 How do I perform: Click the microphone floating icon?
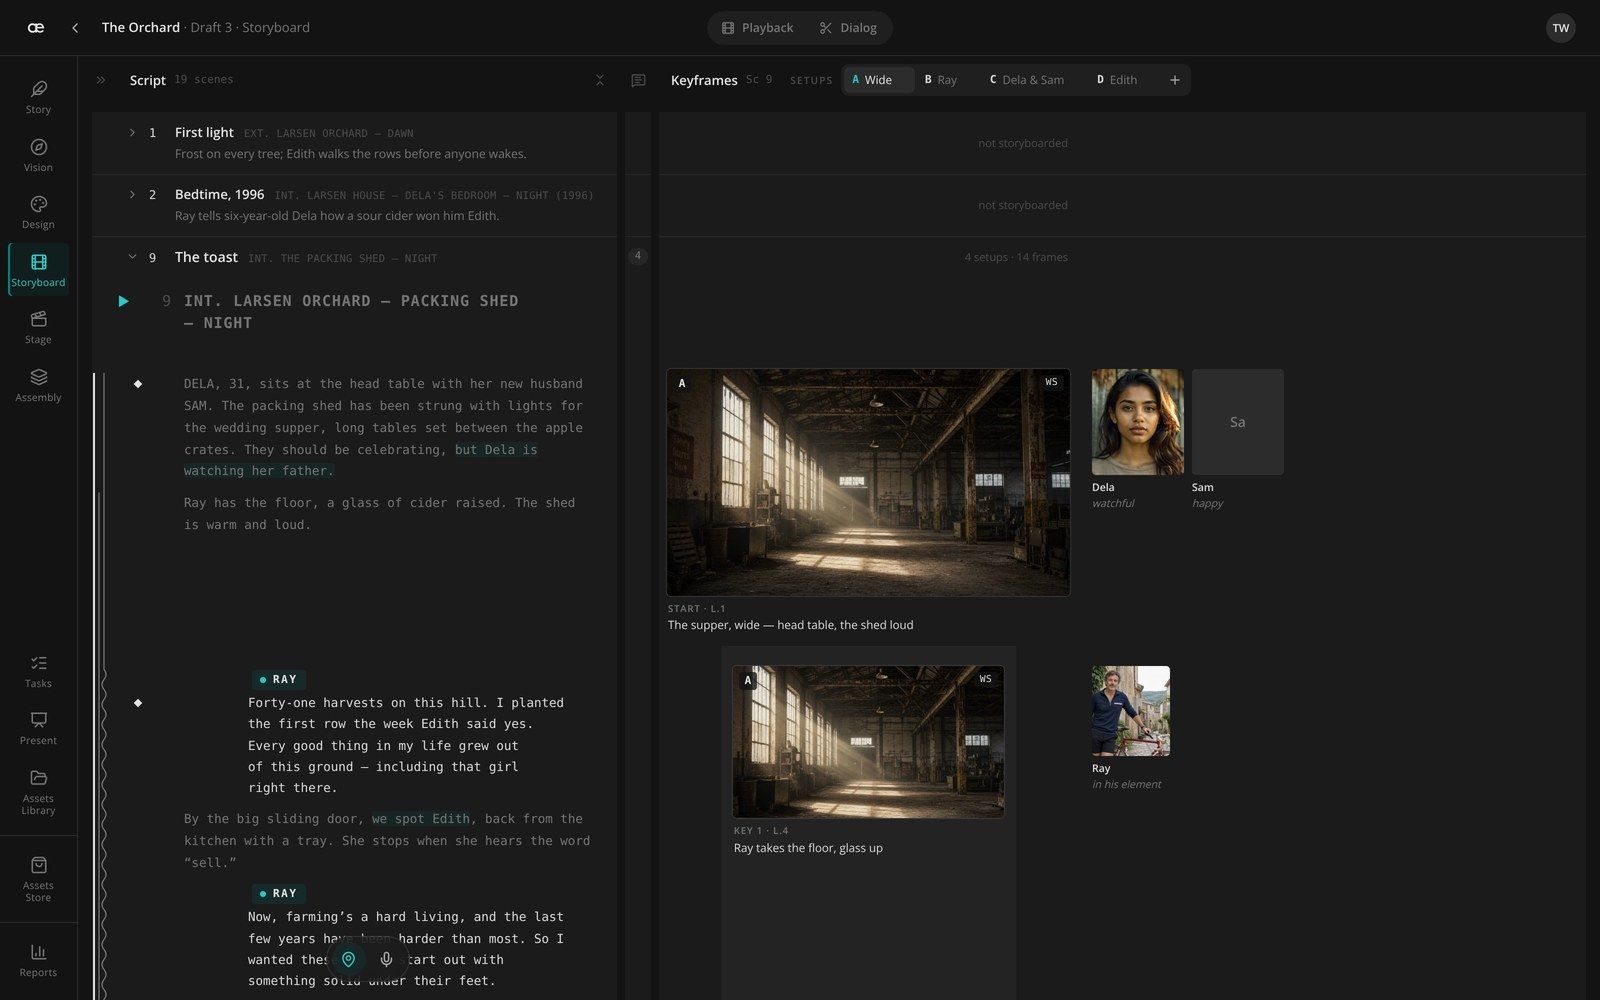tap(386, 959)
